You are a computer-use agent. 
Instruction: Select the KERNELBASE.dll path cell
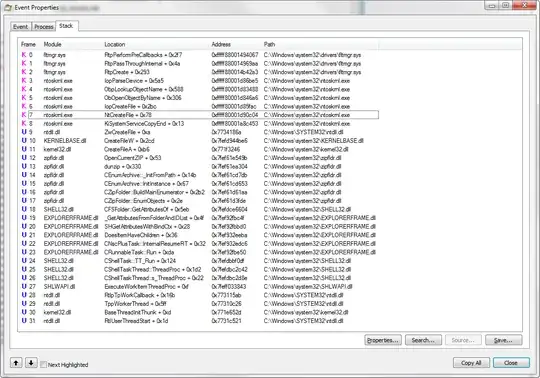(314, 140)
